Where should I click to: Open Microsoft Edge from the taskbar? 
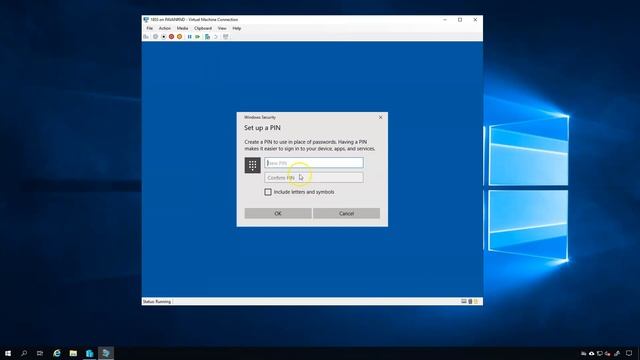pyautogui.click(x=57, y=353)
